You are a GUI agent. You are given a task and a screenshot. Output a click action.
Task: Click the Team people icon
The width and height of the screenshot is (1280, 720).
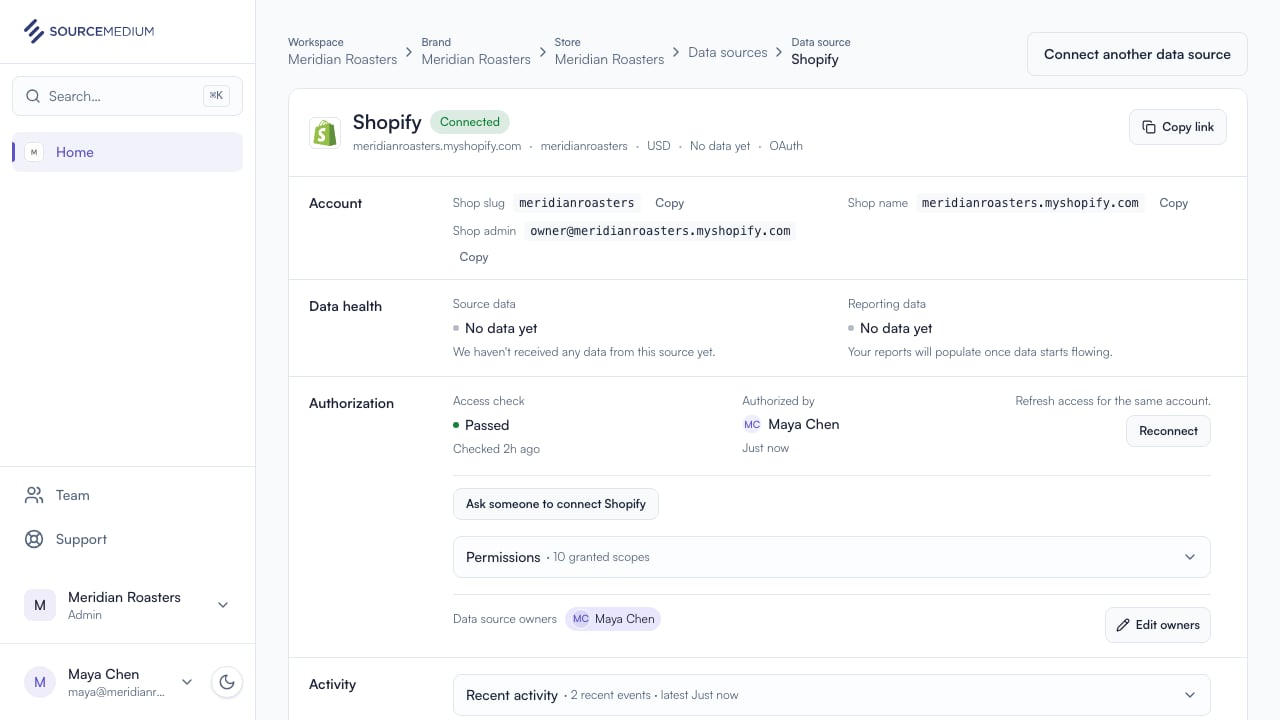click(x=34, y=495)
